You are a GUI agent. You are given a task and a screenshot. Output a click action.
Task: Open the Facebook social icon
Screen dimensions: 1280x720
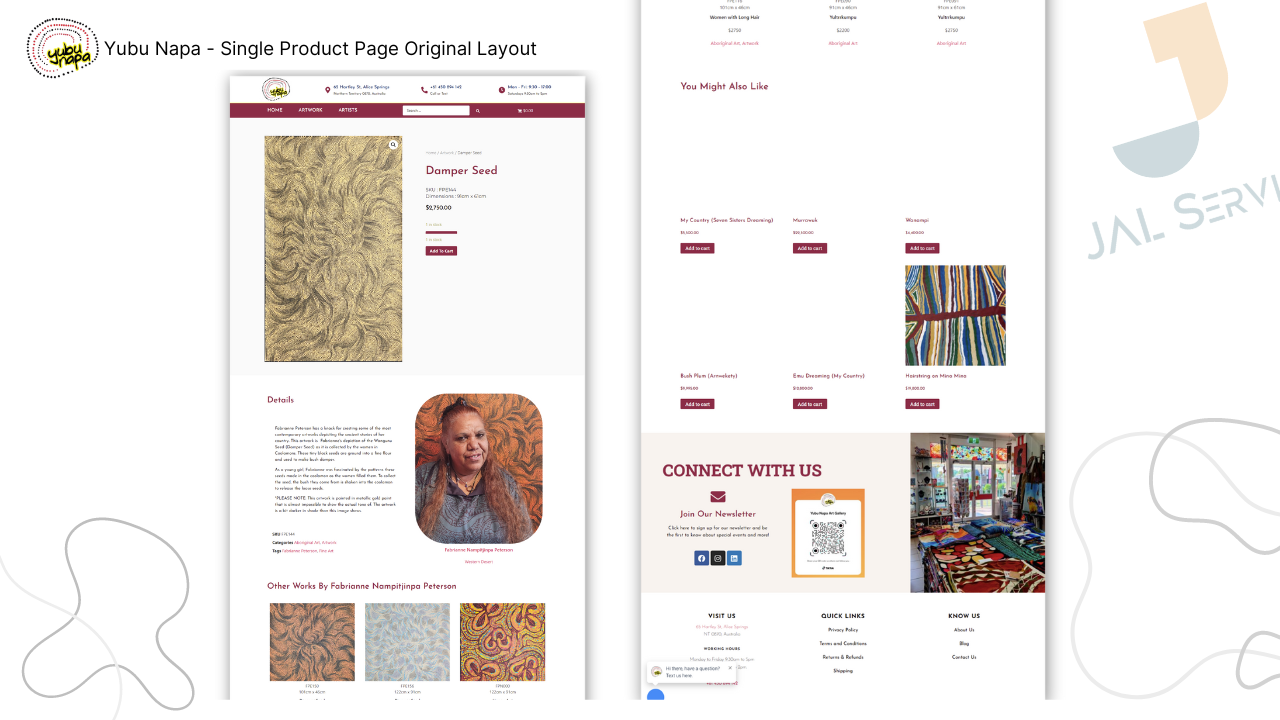pyautogui.click(x=701, y=558)
